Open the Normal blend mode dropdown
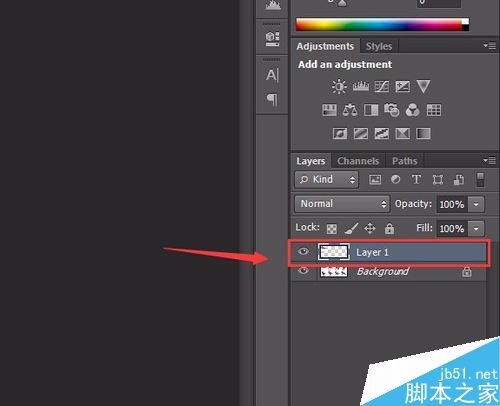The image size is (500, 406). [x=342, y=204]
